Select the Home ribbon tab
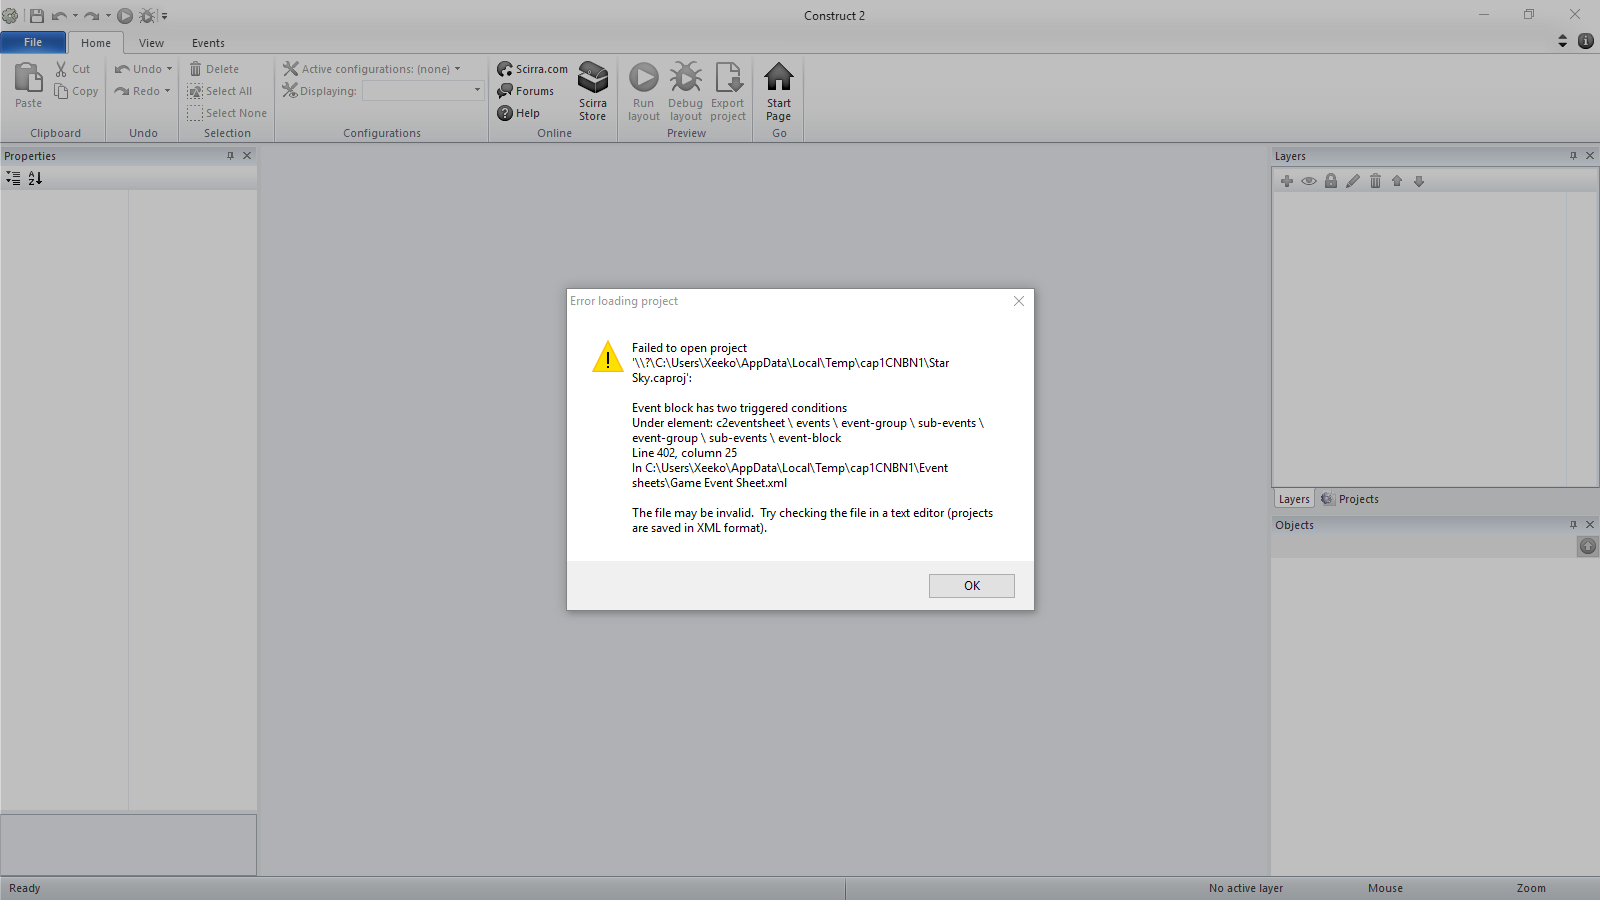Viewport: 1600px width, 900px height. tap(96, 43)
